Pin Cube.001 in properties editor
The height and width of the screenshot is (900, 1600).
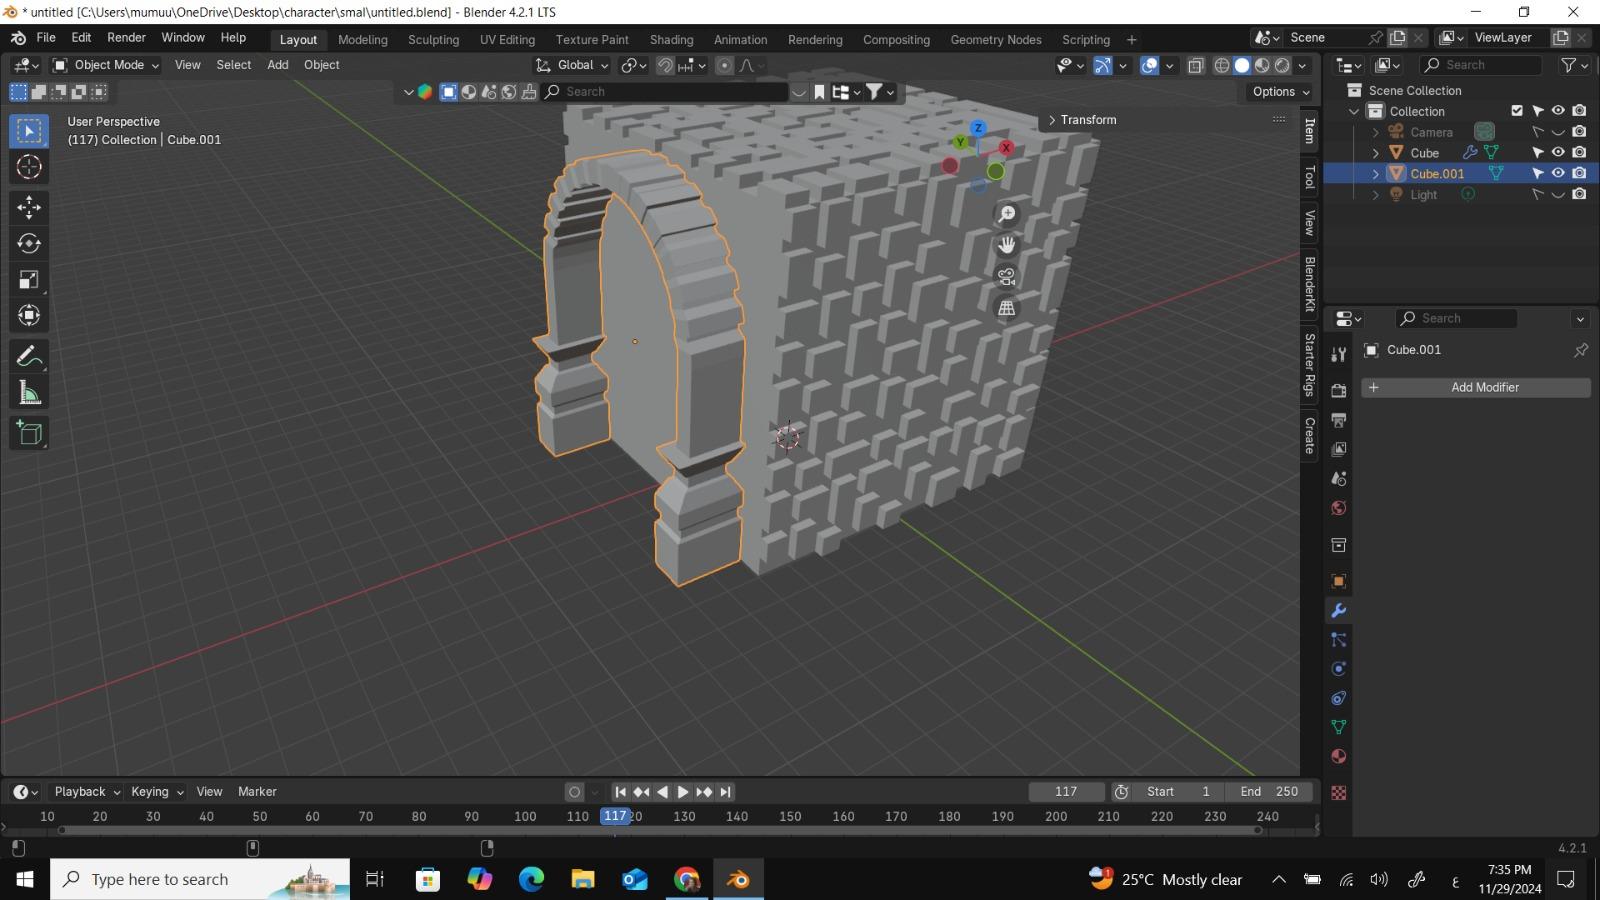coord(1580,350)
